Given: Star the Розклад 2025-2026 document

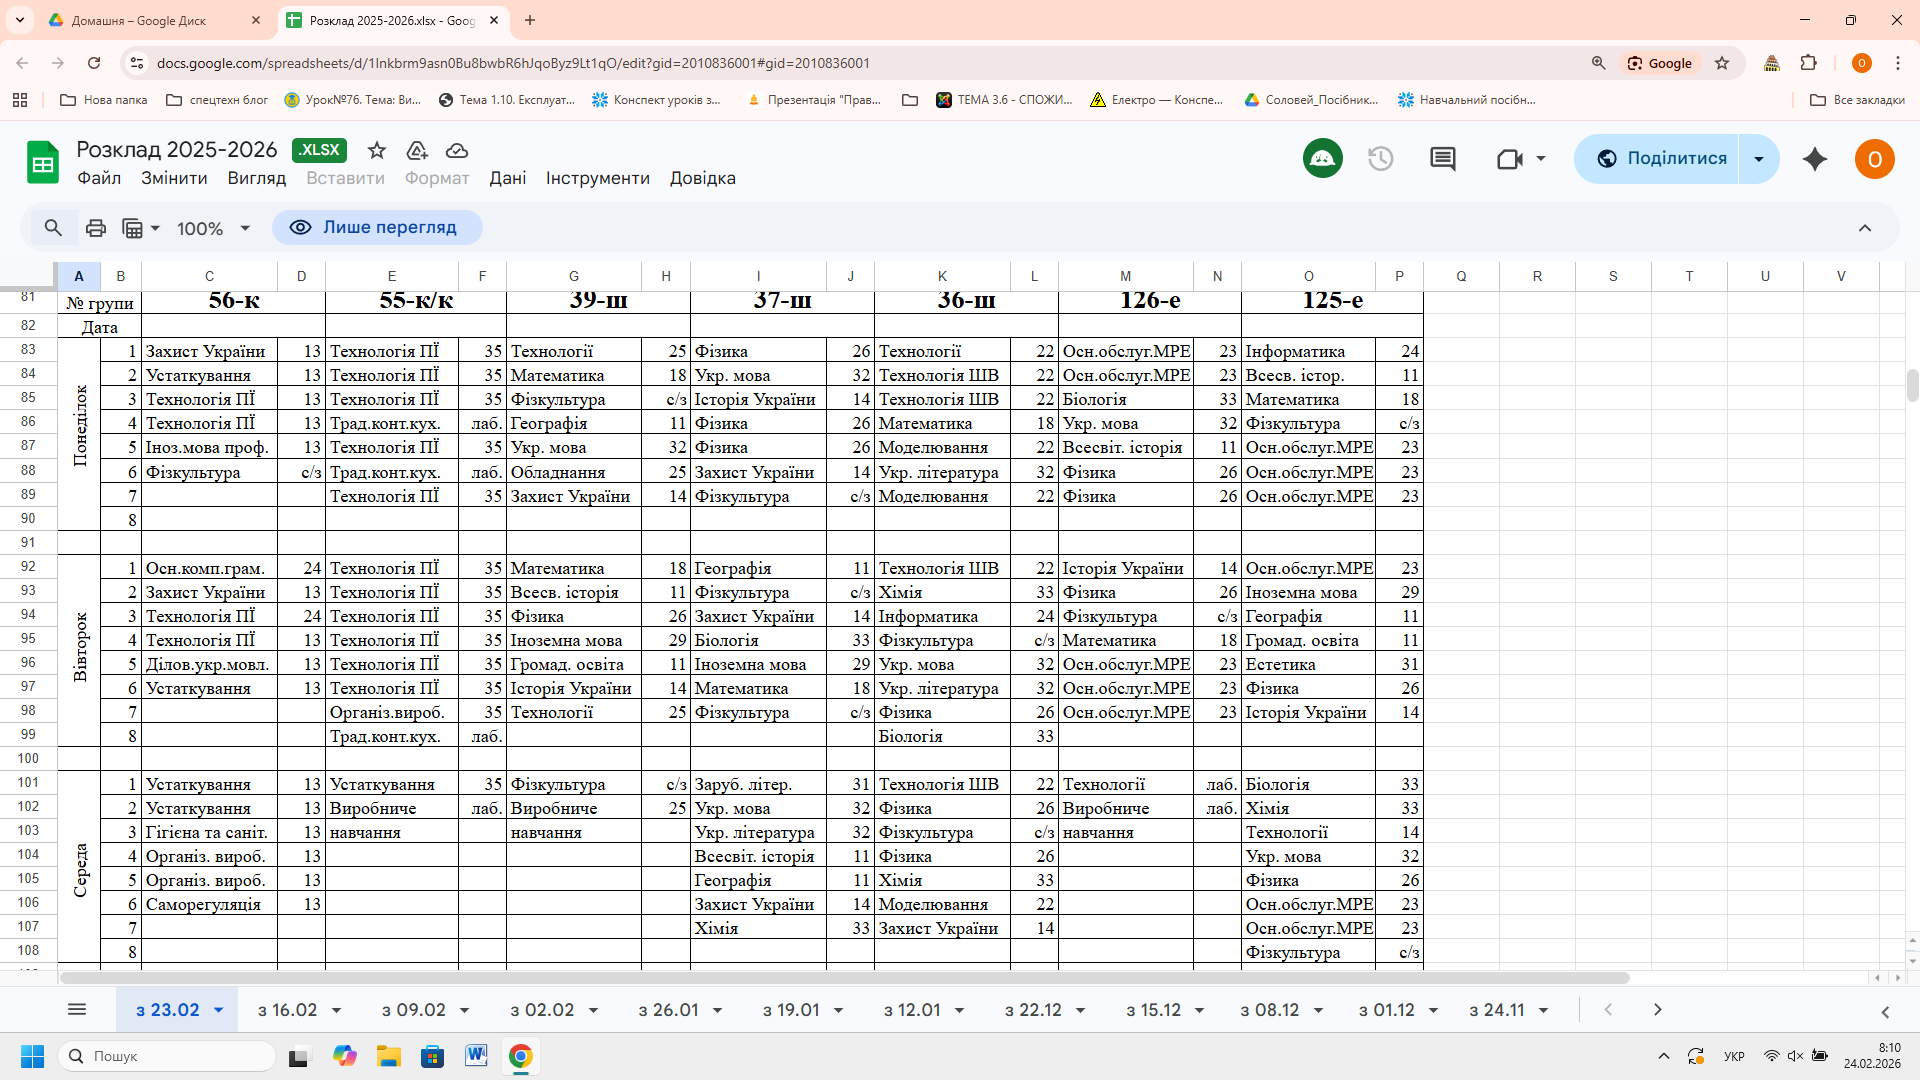Looking at the screenshot, I should 377,150.
